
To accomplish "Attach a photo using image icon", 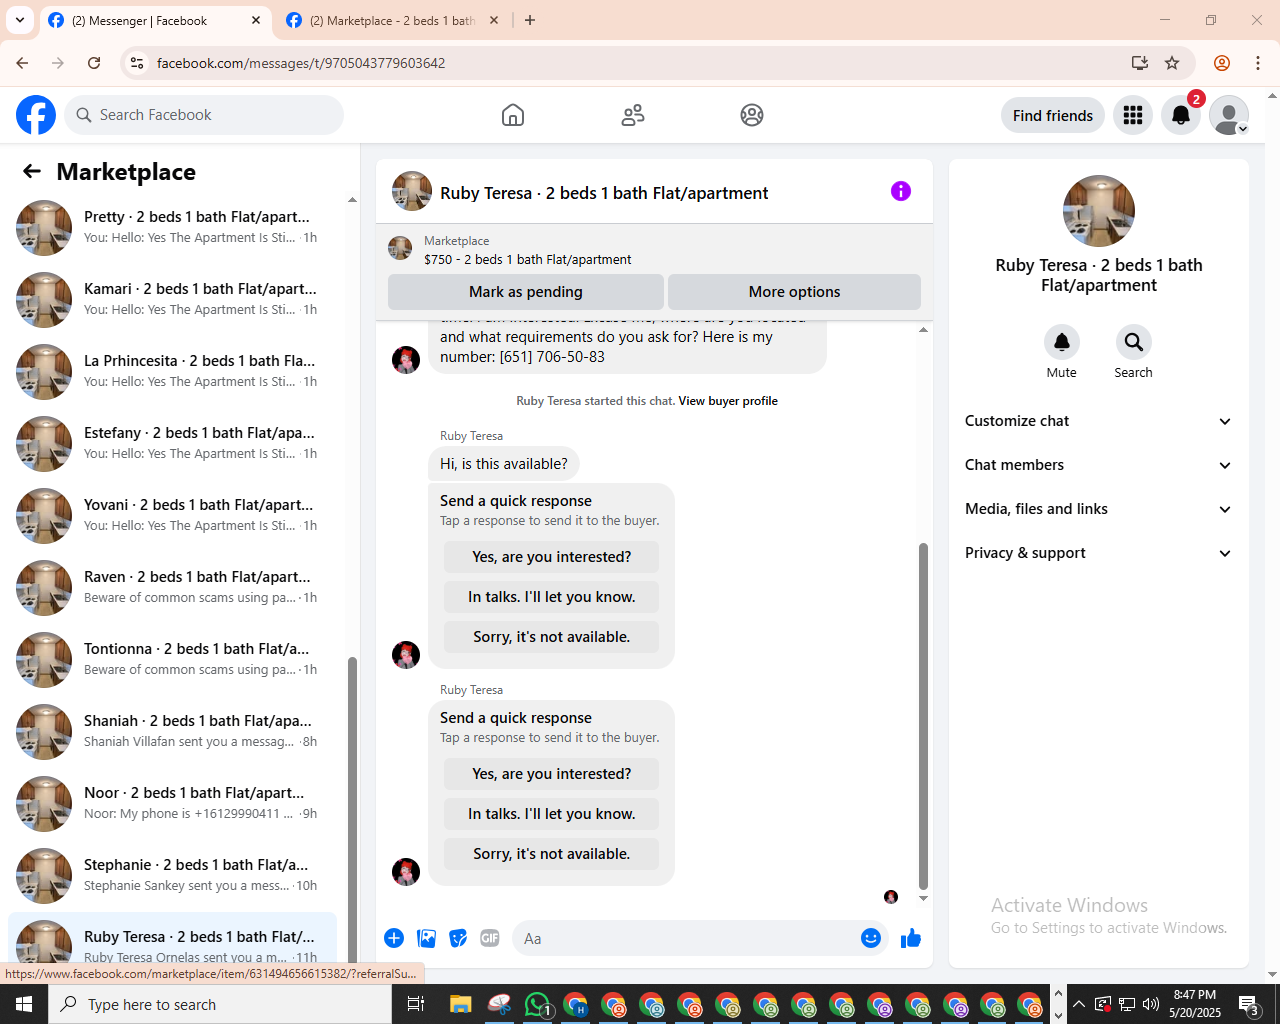I will coord(427,938).
